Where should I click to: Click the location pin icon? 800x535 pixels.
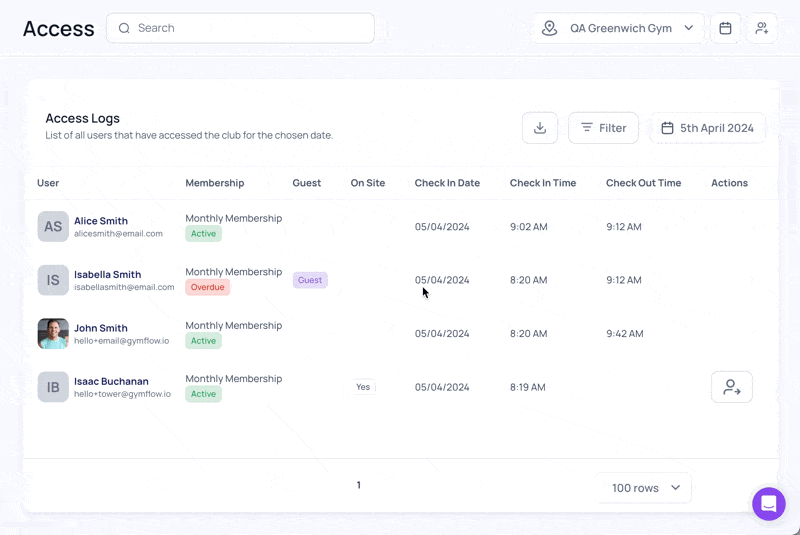coord(549,28)
